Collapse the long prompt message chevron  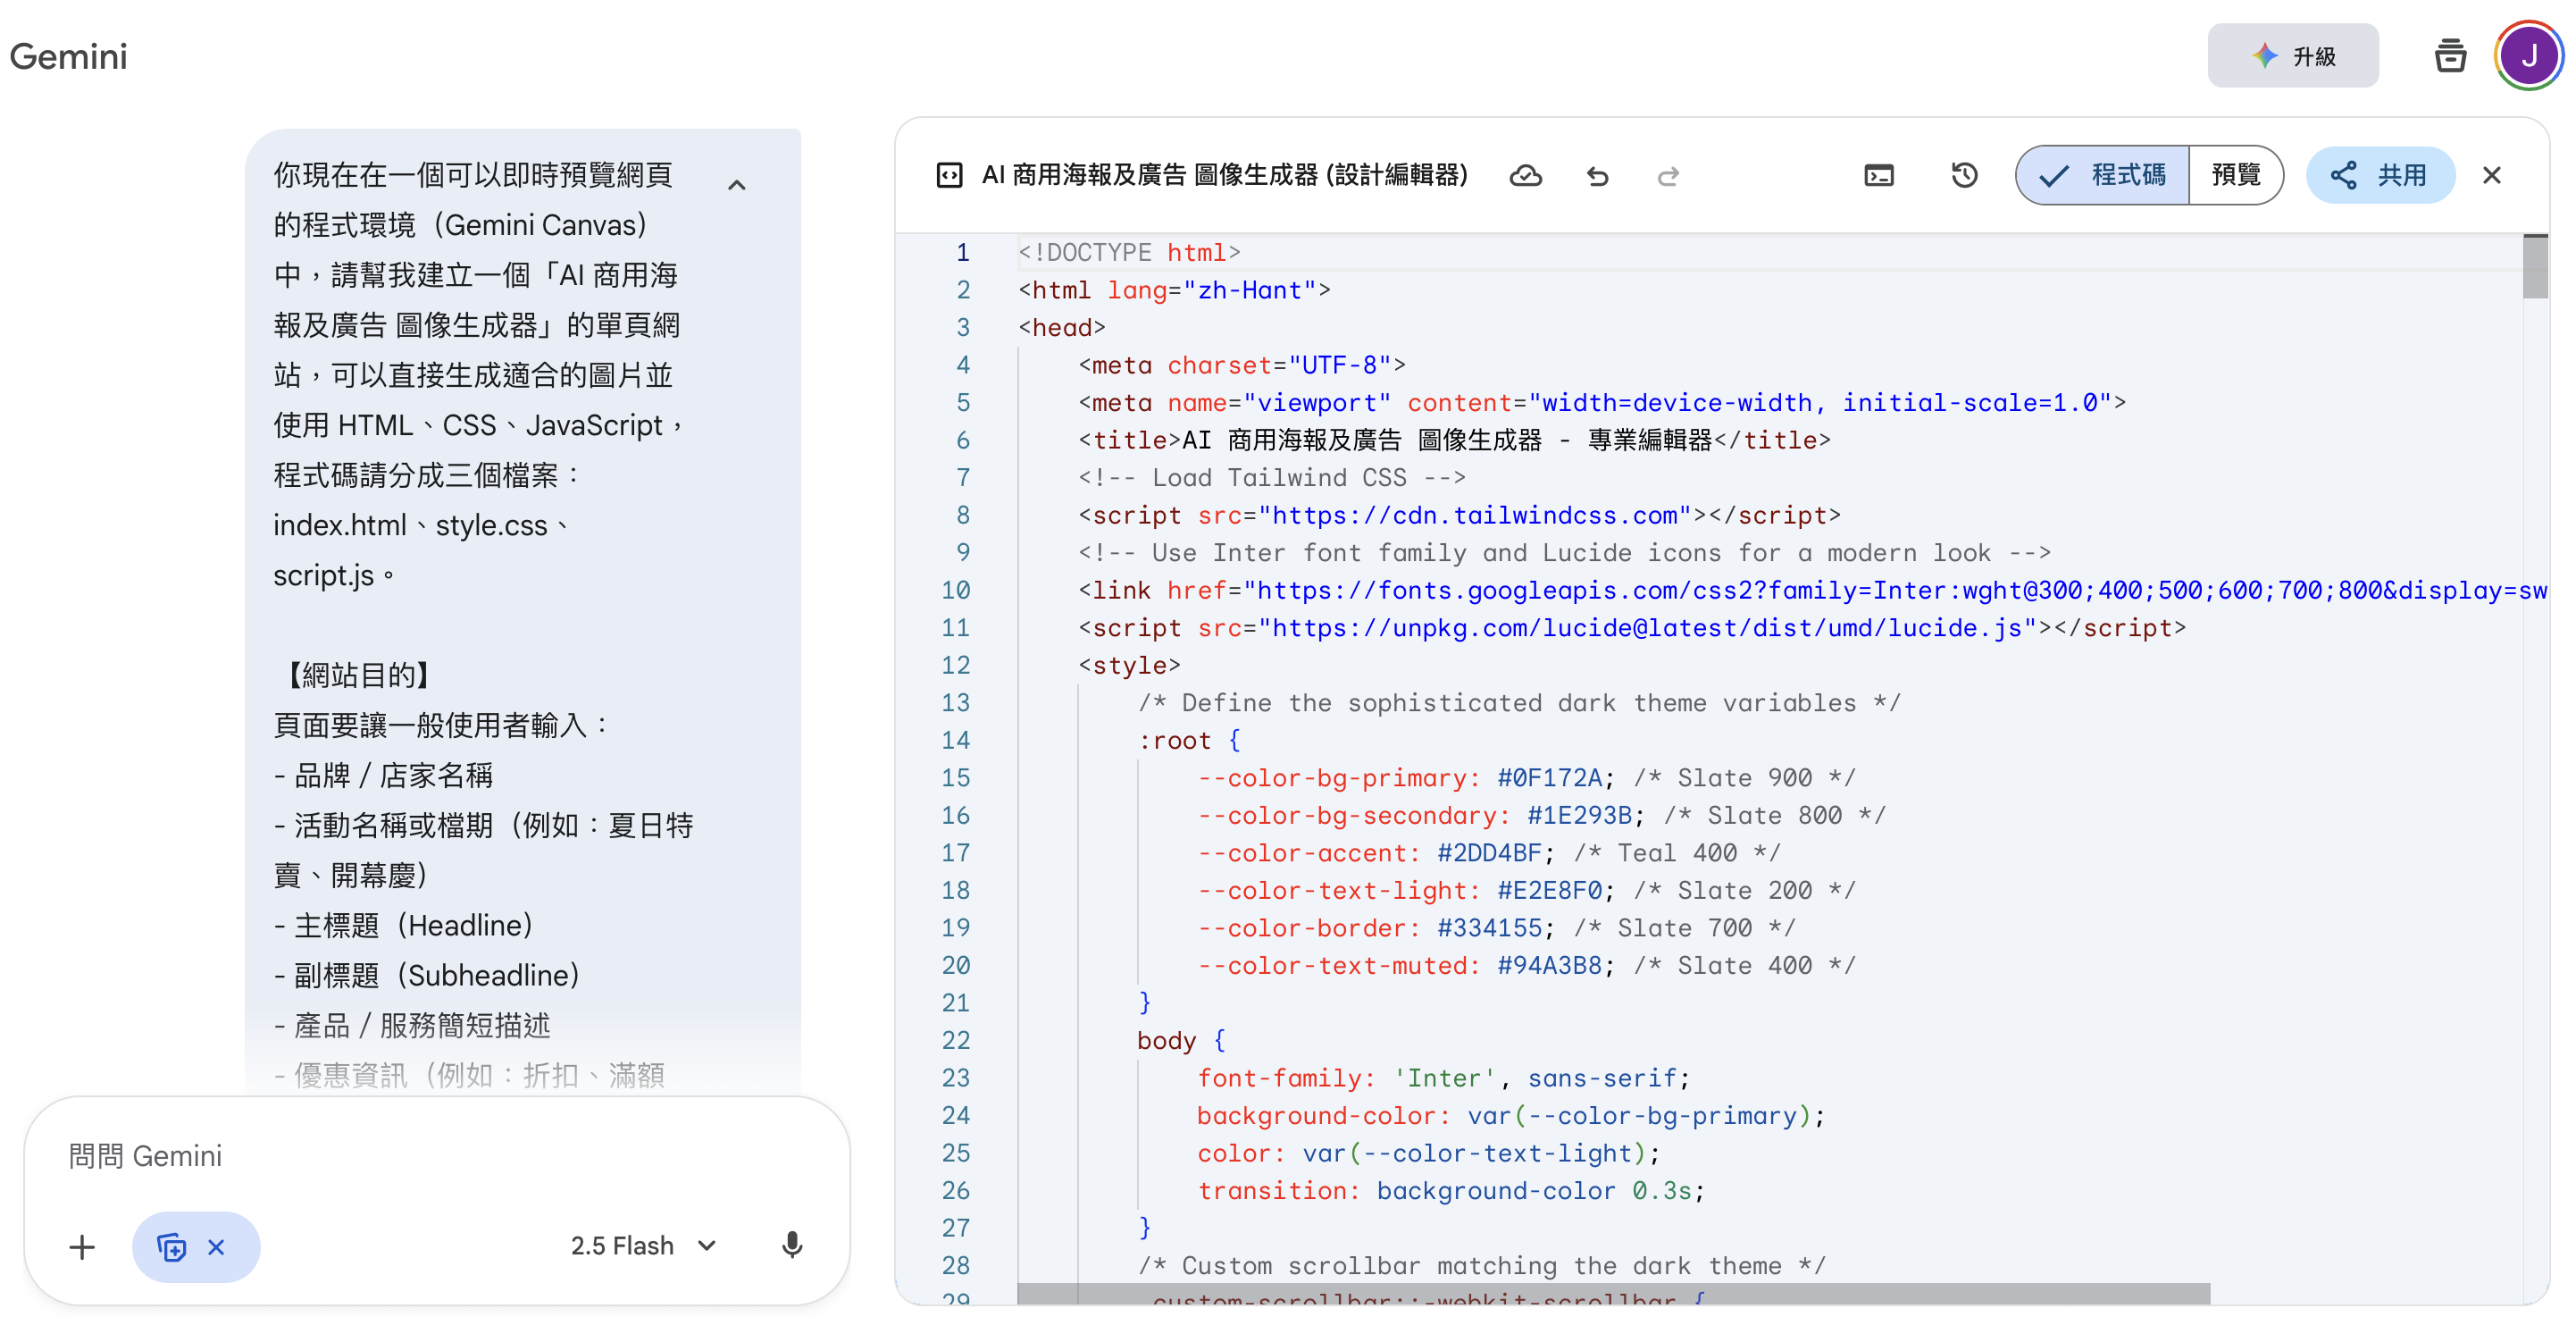point(737,185)
